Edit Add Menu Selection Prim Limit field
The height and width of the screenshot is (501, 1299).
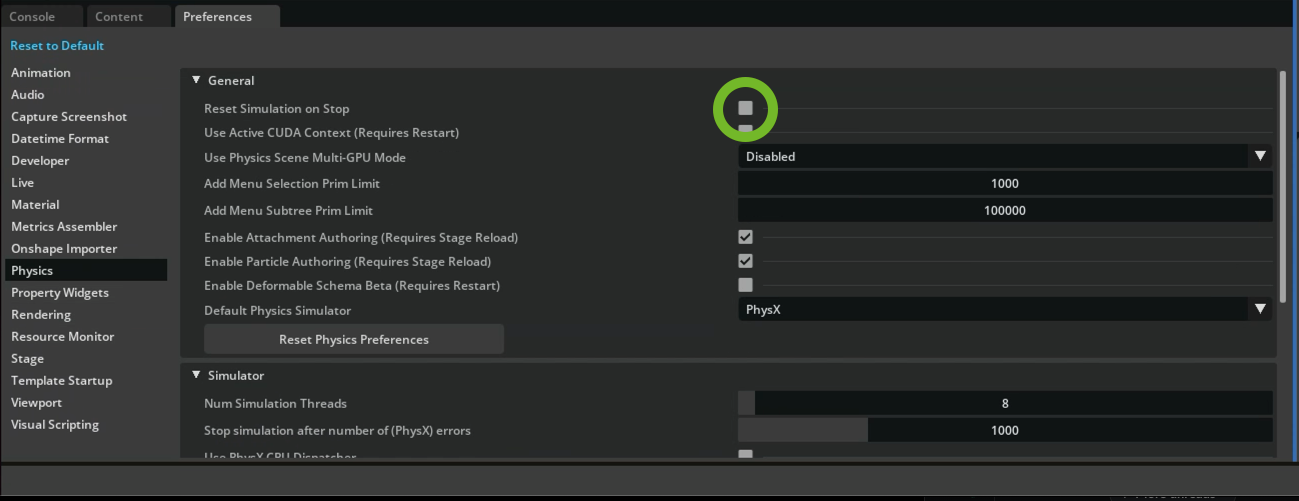(x=1005, y=183)
